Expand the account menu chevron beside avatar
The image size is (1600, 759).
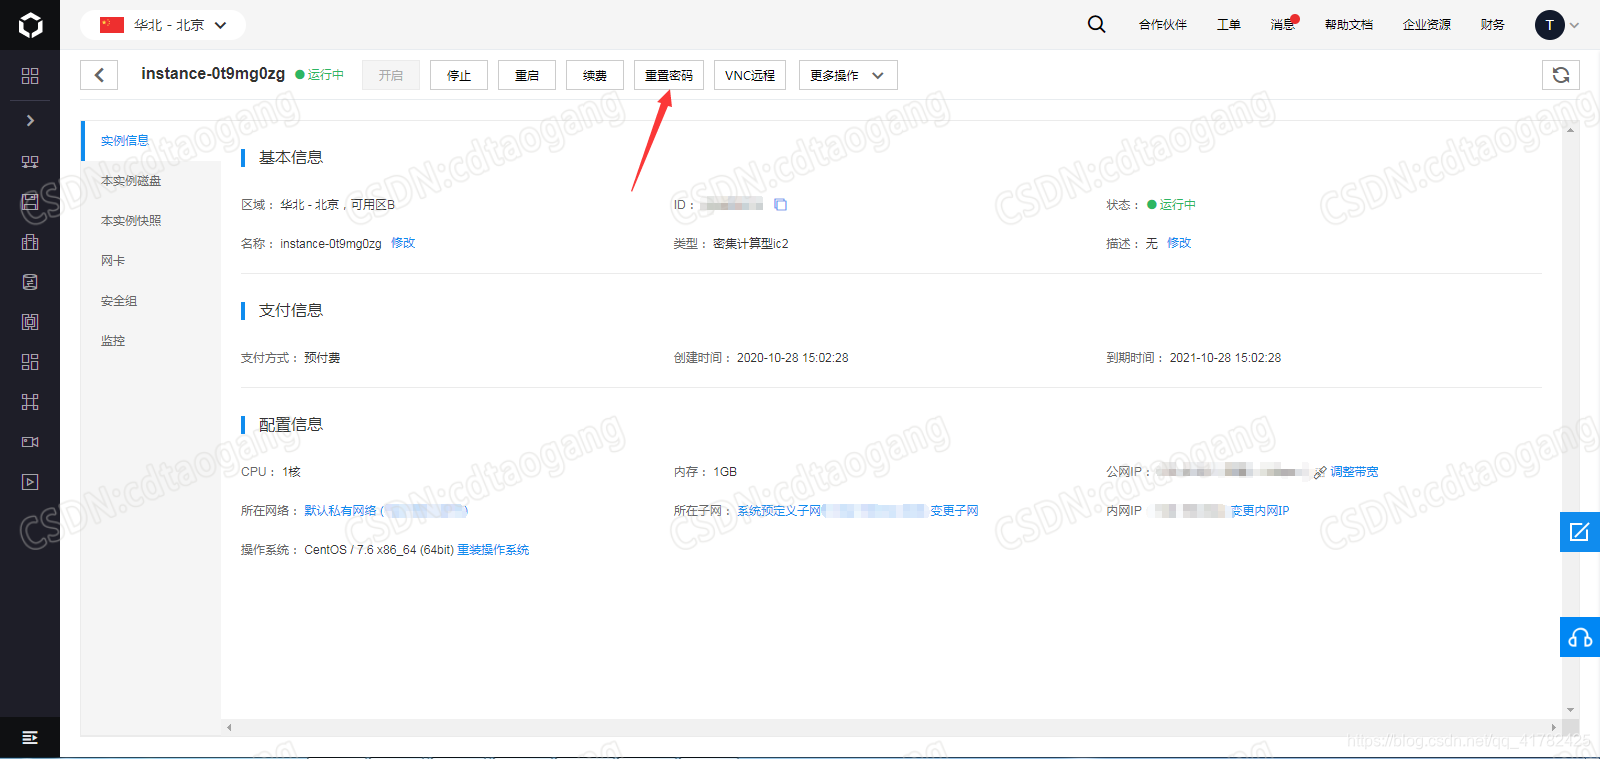[x=1574, y=26]
